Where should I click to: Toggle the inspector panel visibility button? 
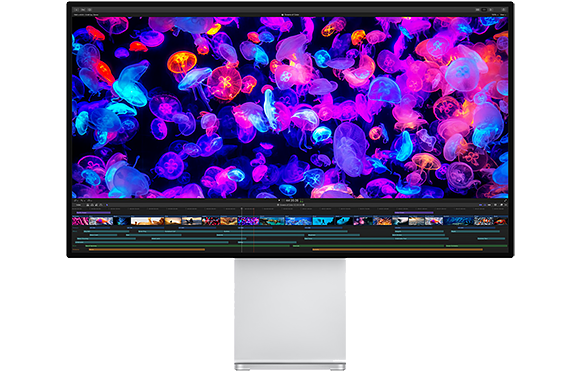pos(490,10)
